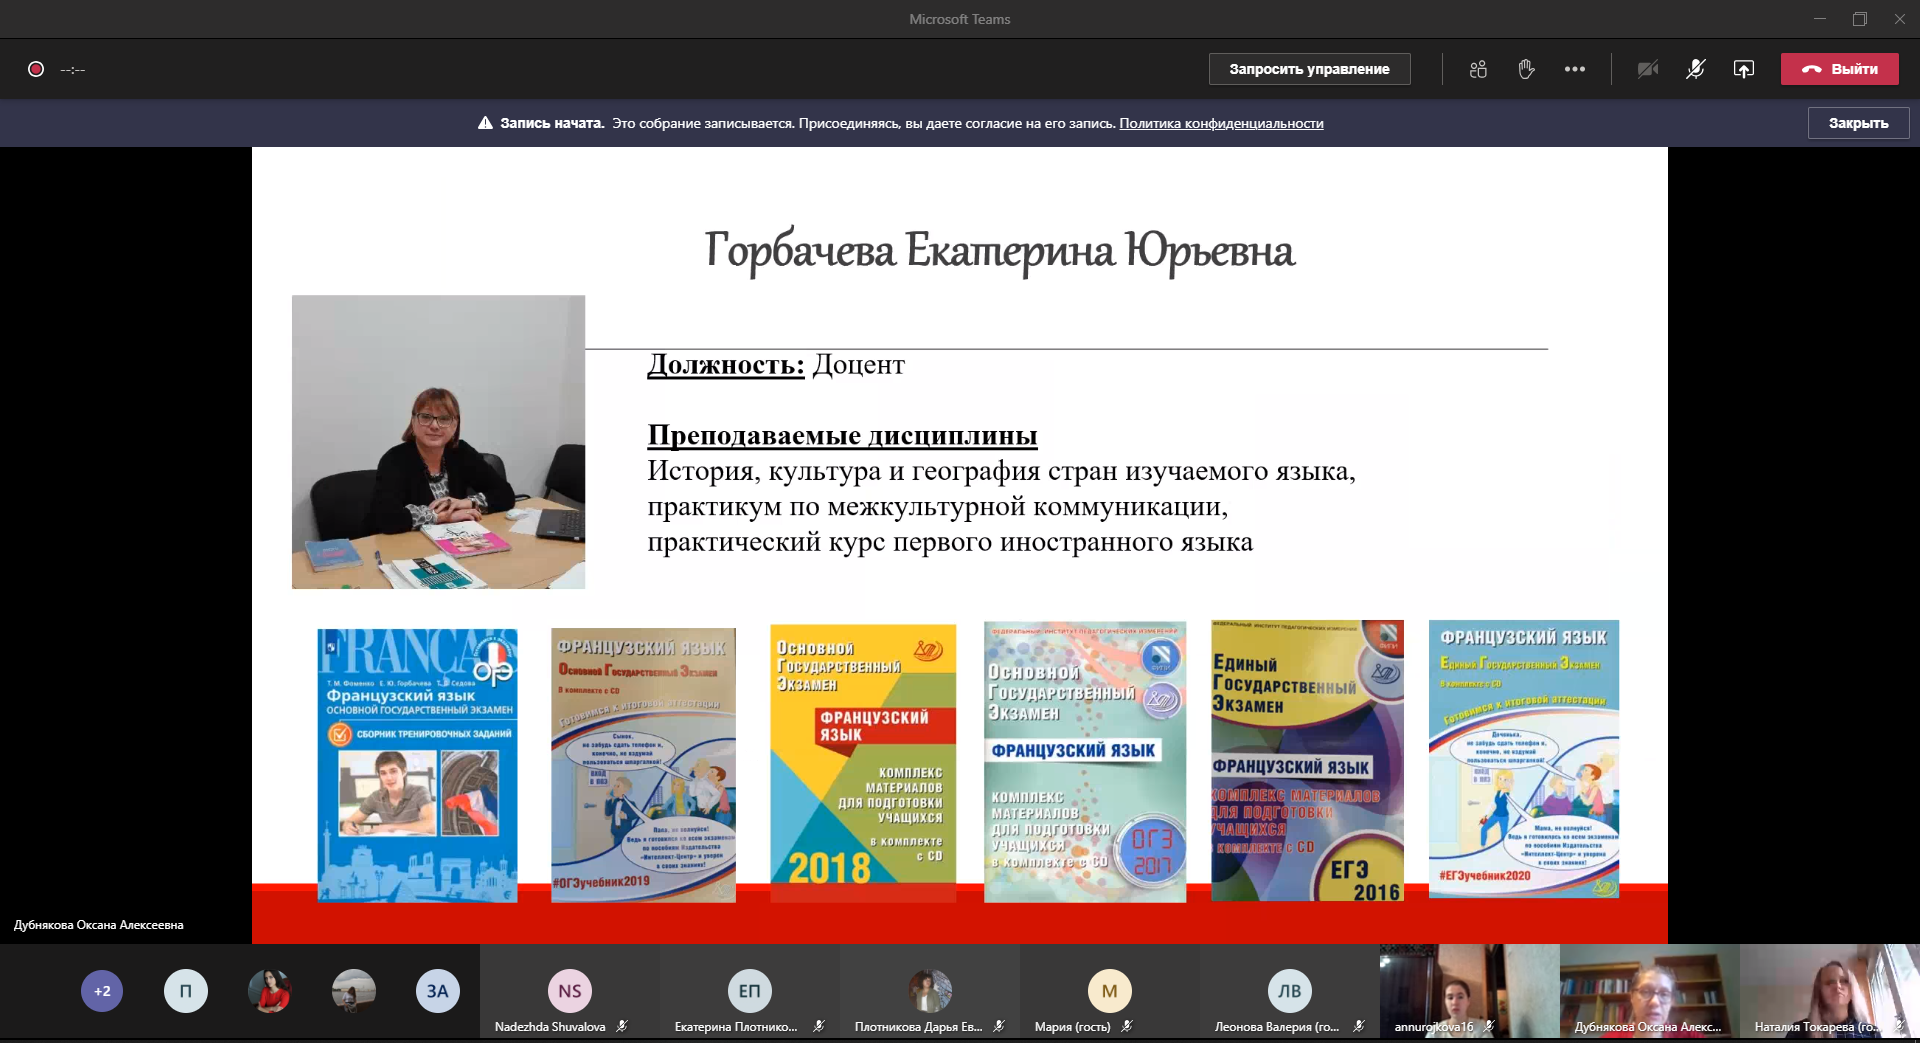Click the М avatar of Мария (гость)
Screen dimensions: 1920x1043
(x=1110, y=991)
